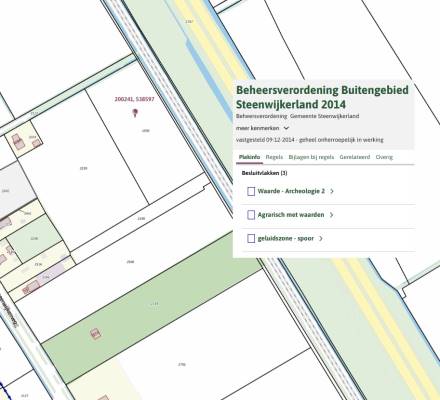Image resolution: width=440 pixels, height=400 pixels.
Task: Click the 'Gemeente Steenwijkerland' text
Action: click(324, 116)
